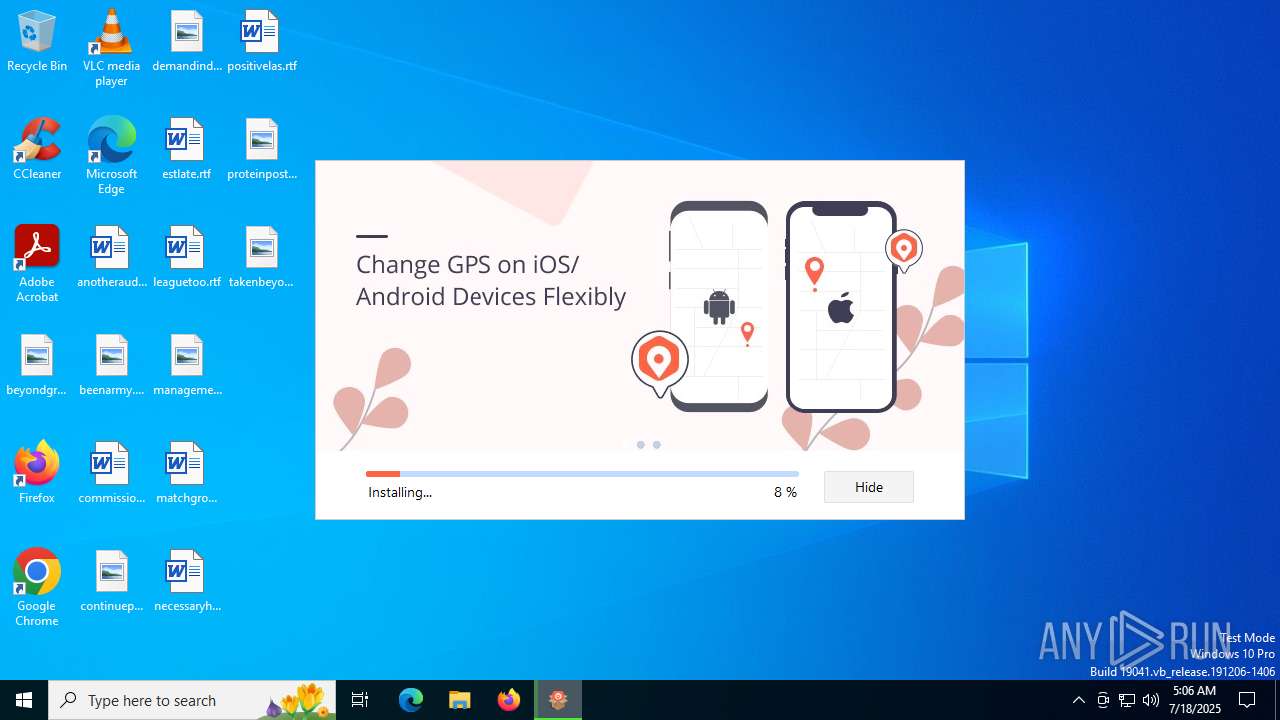Select the necessaryh document icon
This screenshot has width=1280, height=720.
(187, 582)
